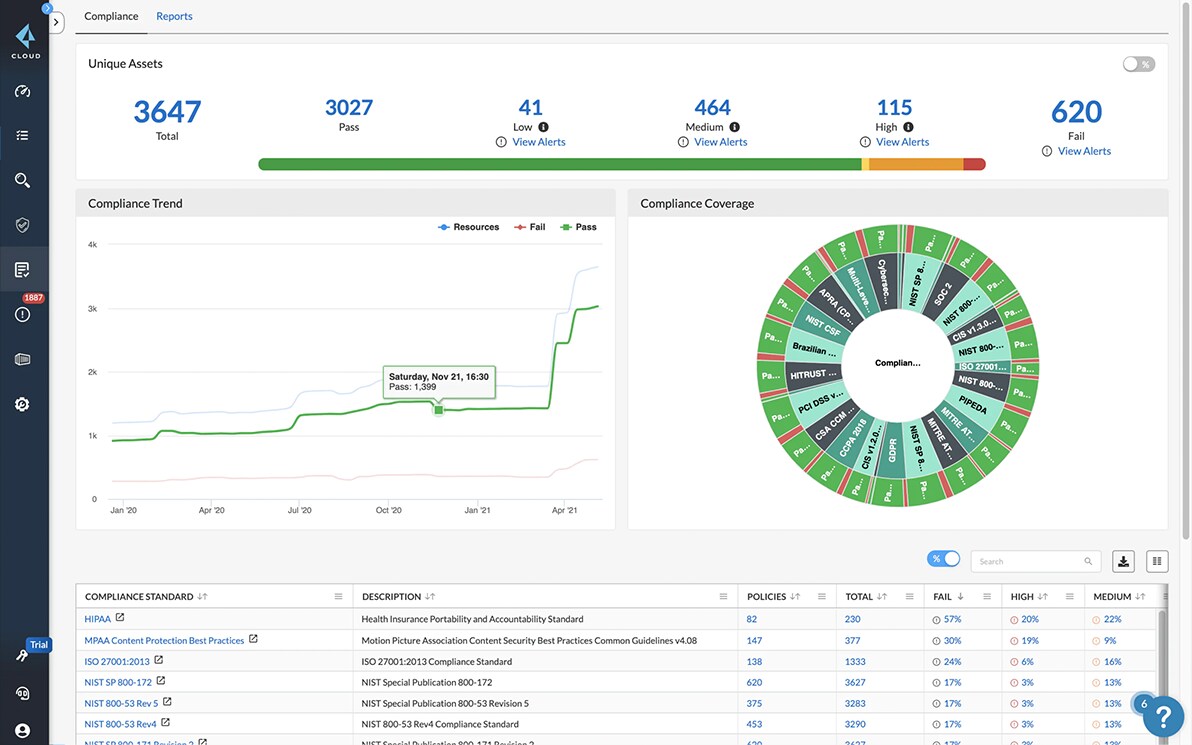This screenshot has width=1192, height=745.
Task: Click the alerts icon showing 1887 badge
Action: pos(24,313)
